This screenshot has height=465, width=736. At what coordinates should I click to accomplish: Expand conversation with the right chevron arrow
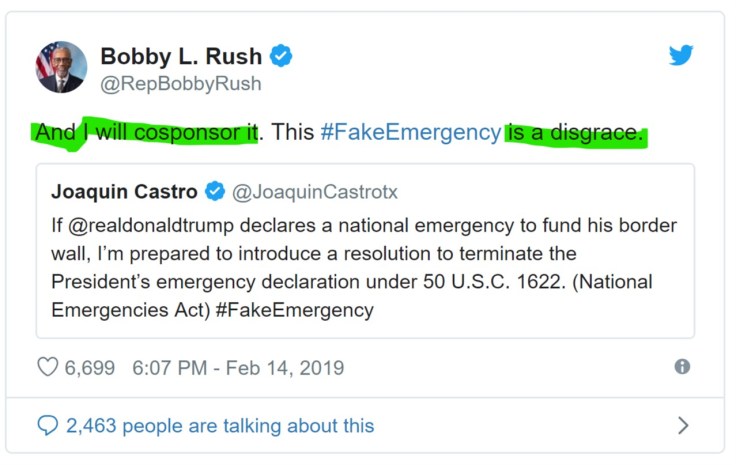tap(683, 426)
